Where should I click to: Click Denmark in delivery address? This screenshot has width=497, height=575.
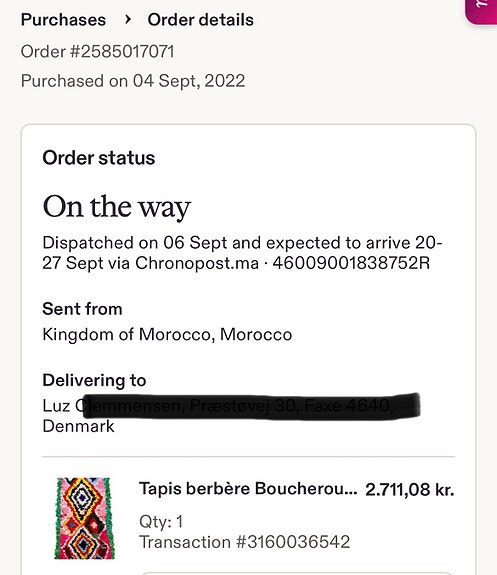tap(78, 426)
